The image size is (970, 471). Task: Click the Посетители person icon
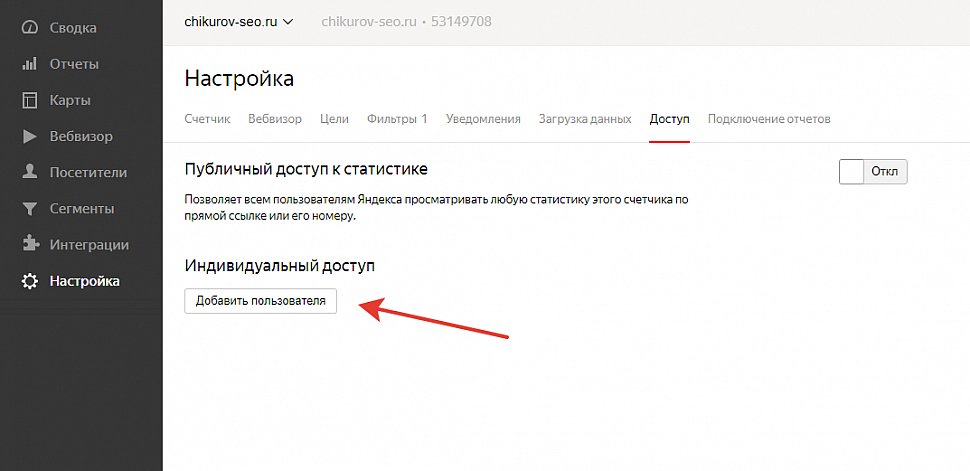30,172
